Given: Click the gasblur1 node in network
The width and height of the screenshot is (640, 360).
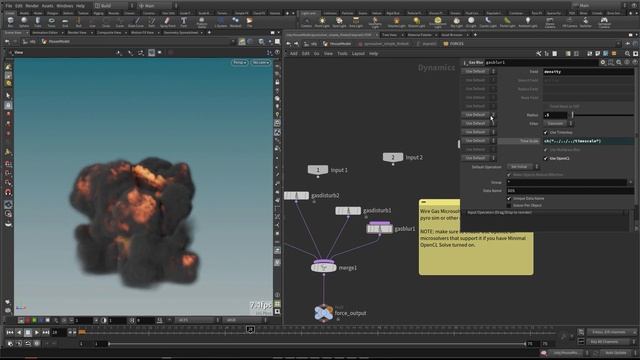Looking at the screenshot, I should tap(380, 229).
